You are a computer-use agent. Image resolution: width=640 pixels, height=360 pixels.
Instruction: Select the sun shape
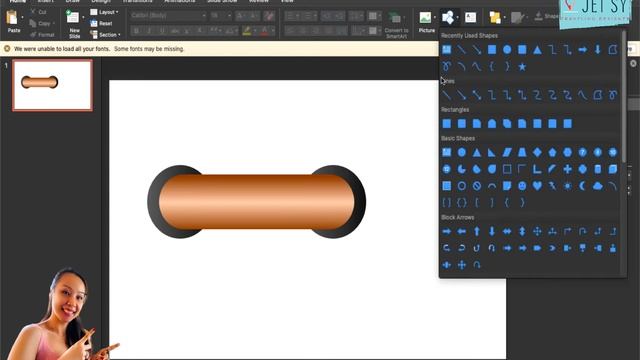pos(567,186)
